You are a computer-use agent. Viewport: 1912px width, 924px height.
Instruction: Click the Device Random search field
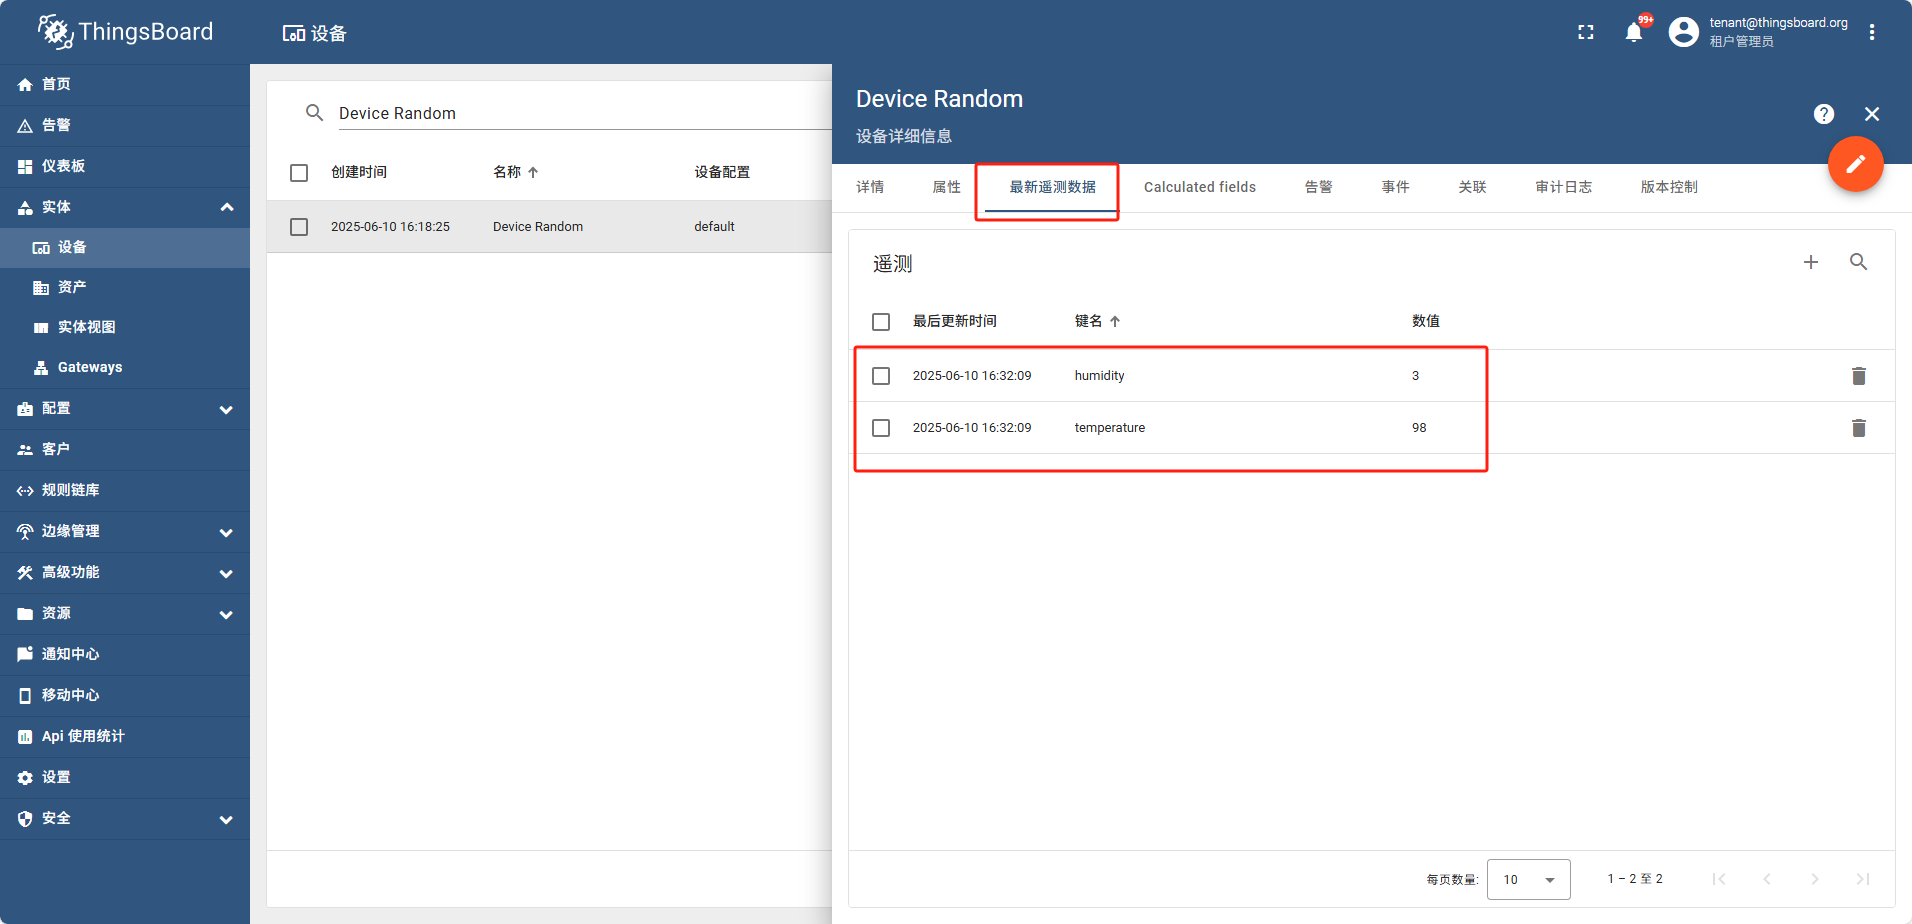(x=580, y=114)
